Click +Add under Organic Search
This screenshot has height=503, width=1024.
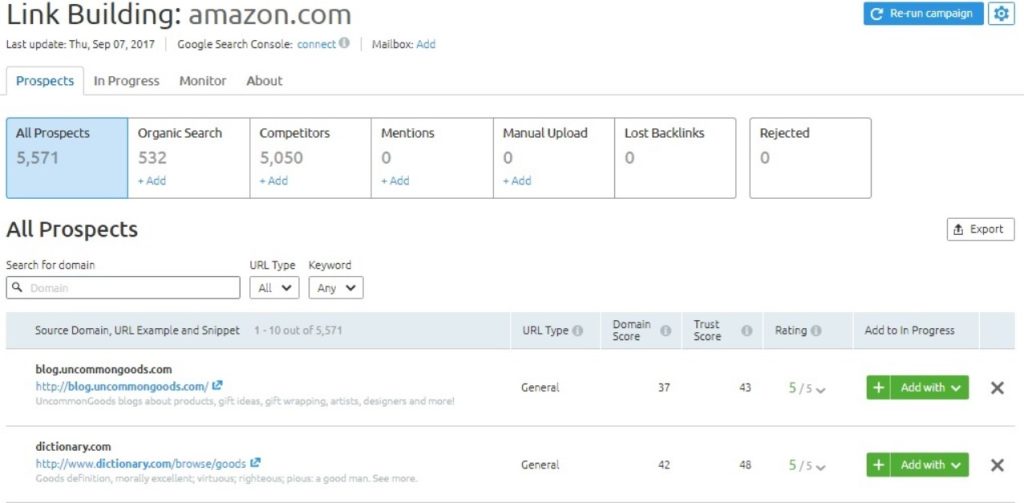click(x=152, y=181)
